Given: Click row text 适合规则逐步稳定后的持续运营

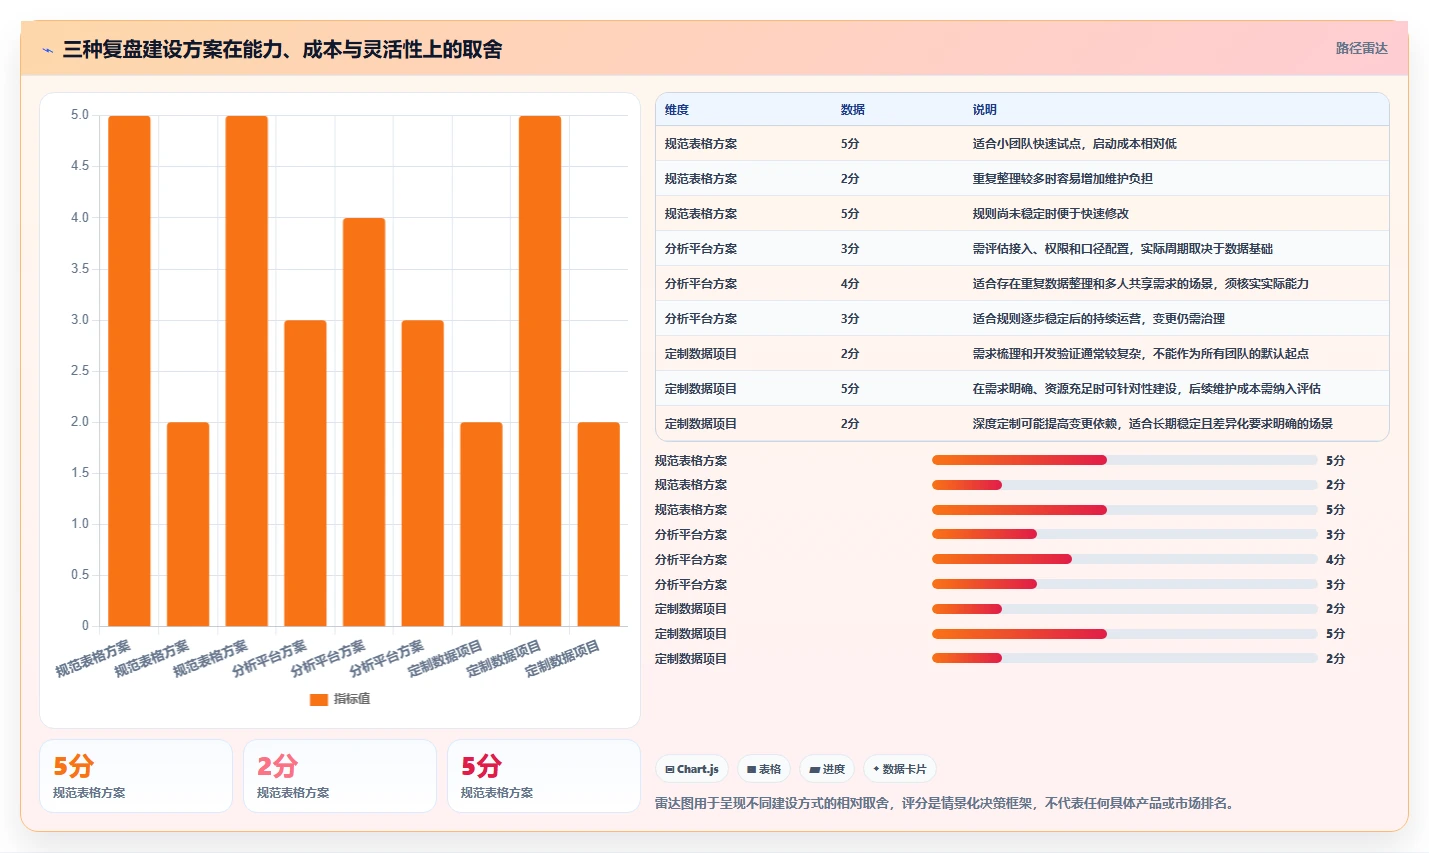Looking at the screenshot, I should 1099,319.
